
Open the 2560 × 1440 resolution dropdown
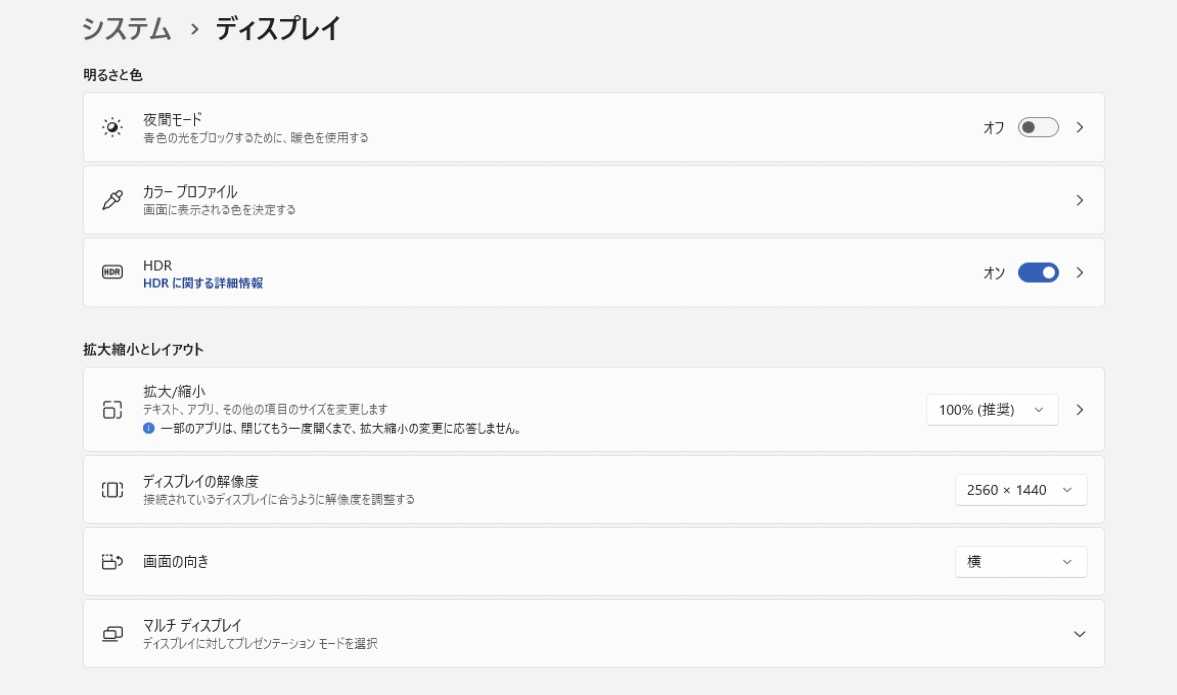pos(1021,490)
